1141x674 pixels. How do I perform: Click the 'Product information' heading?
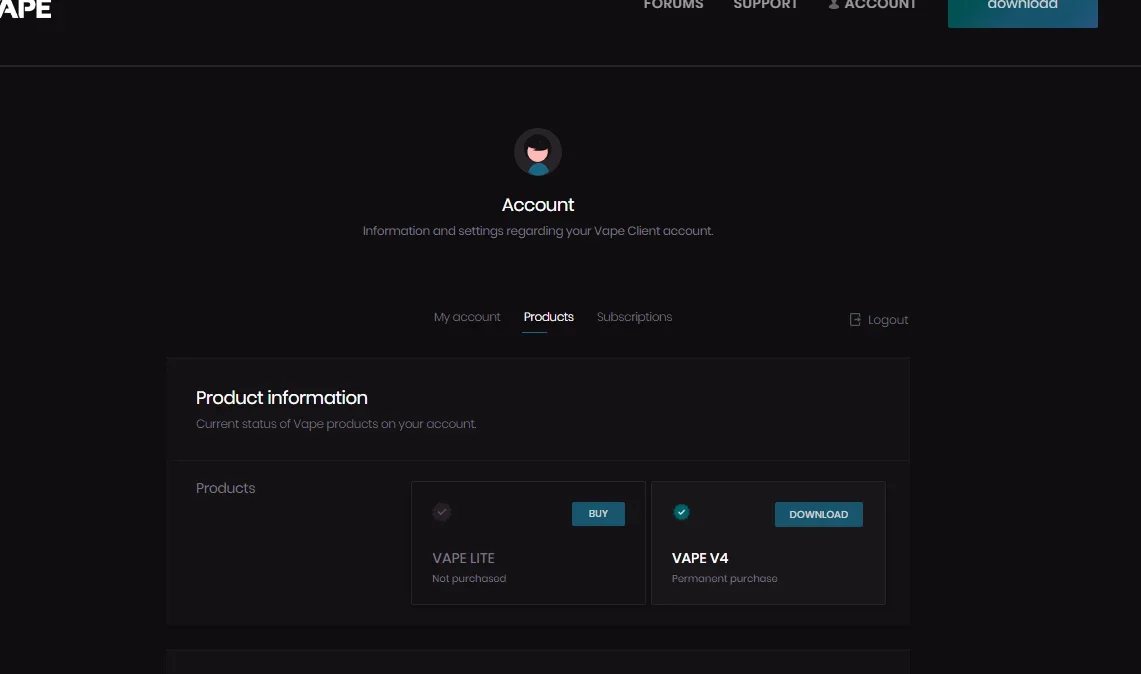[x=282, y=398]
